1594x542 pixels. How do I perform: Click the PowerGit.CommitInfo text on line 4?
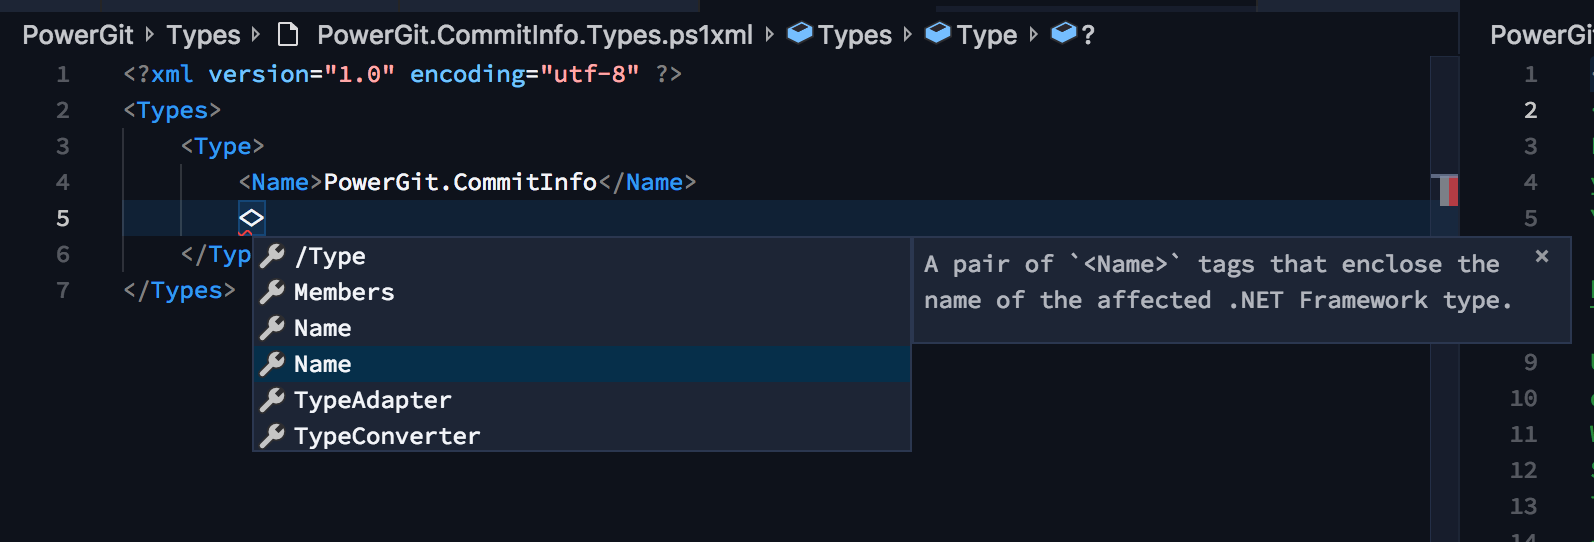461,182
